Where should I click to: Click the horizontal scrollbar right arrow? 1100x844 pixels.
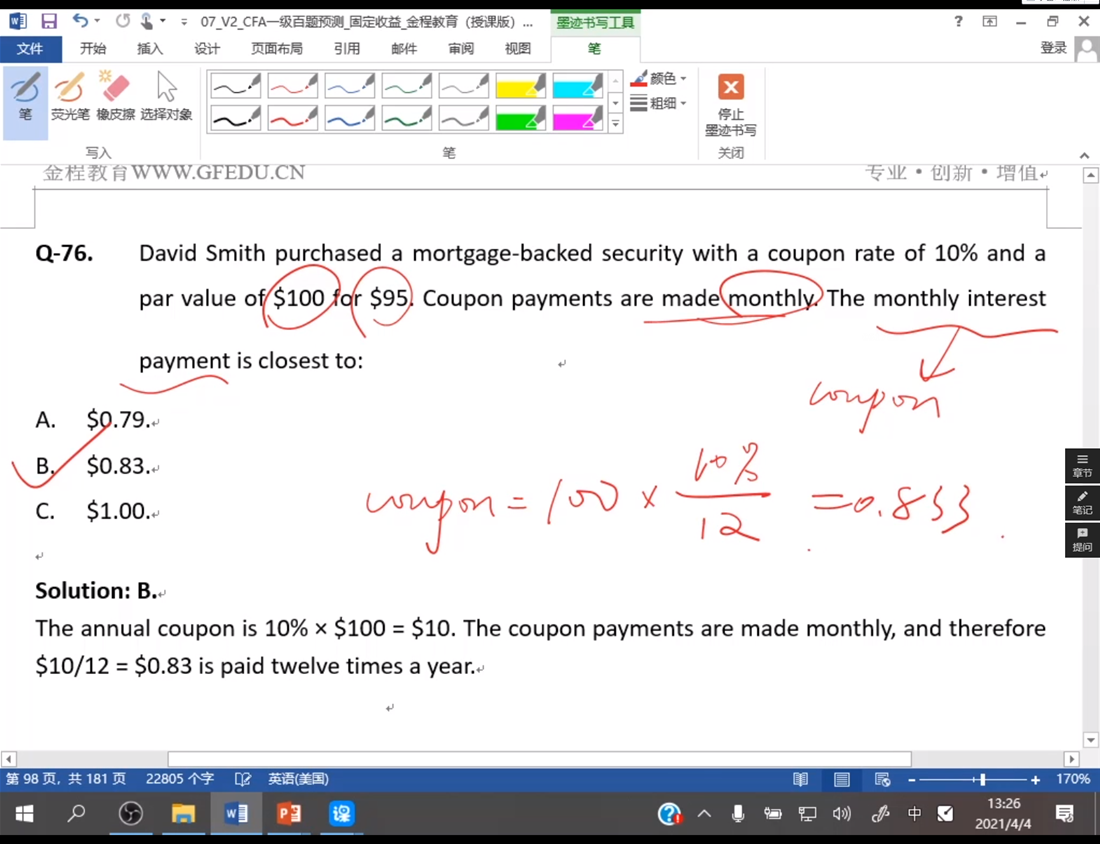[x=1071, y=759]
